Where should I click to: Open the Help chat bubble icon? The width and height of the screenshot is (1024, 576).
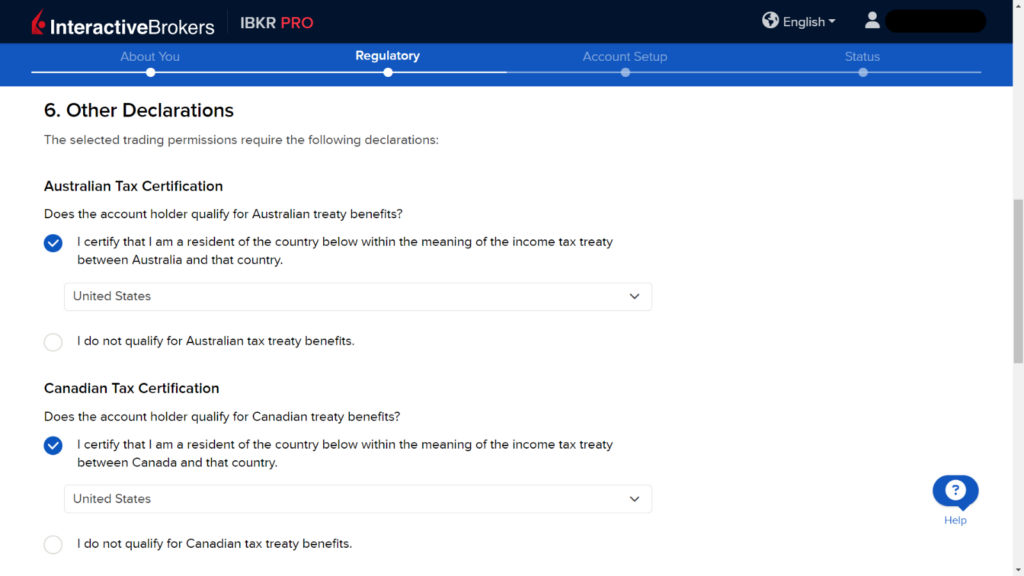[x=955, y=491]
